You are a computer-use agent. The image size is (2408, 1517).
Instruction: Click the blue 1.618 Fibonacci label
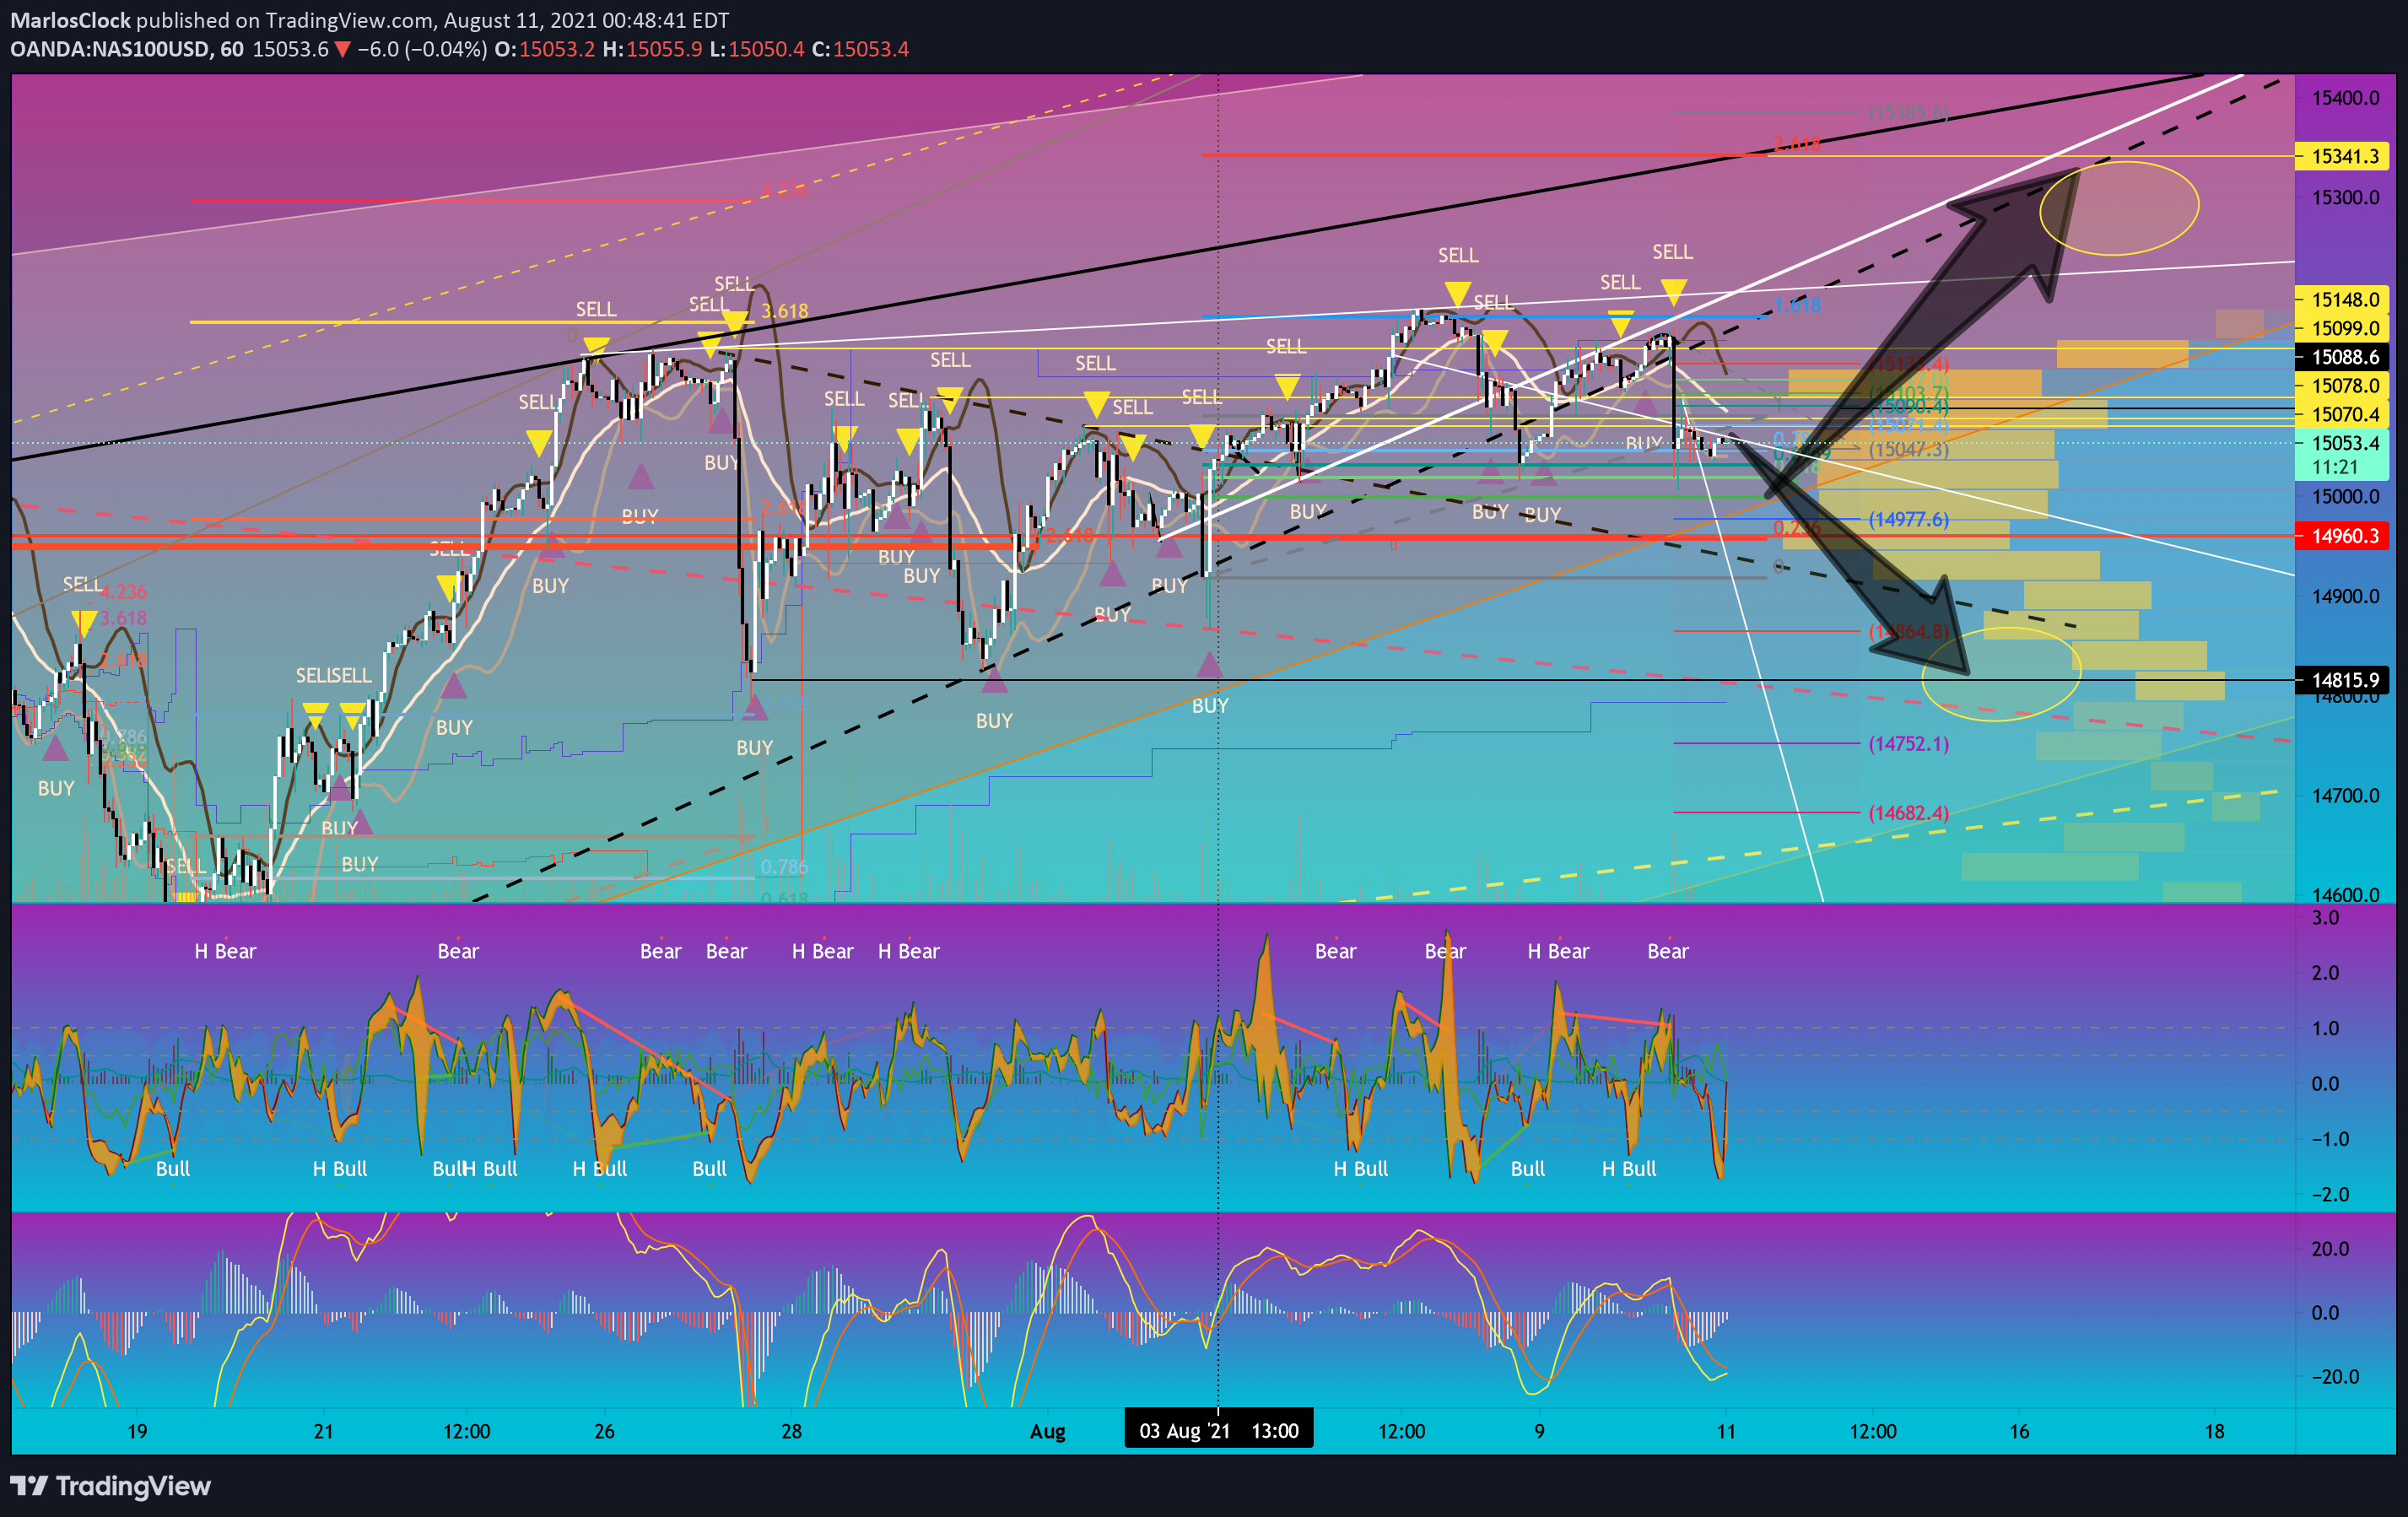1797,305
